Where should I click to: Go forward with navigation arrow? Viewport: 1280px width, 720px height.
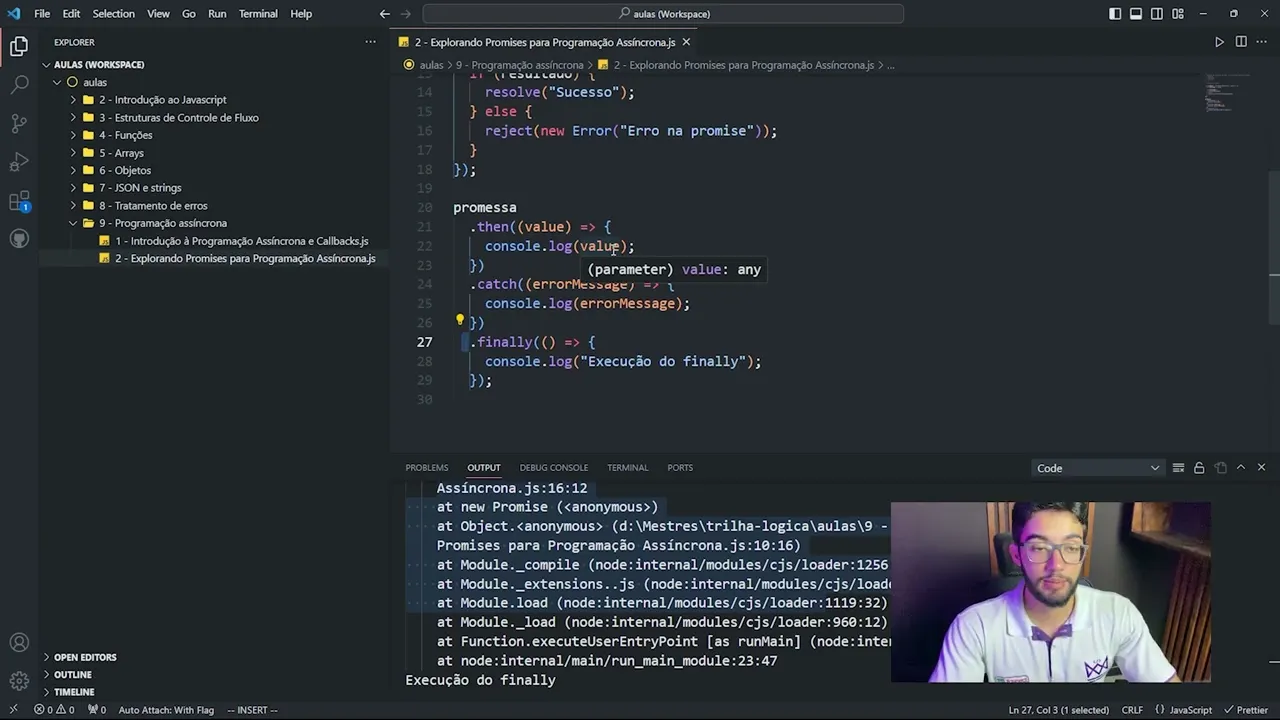408,14
